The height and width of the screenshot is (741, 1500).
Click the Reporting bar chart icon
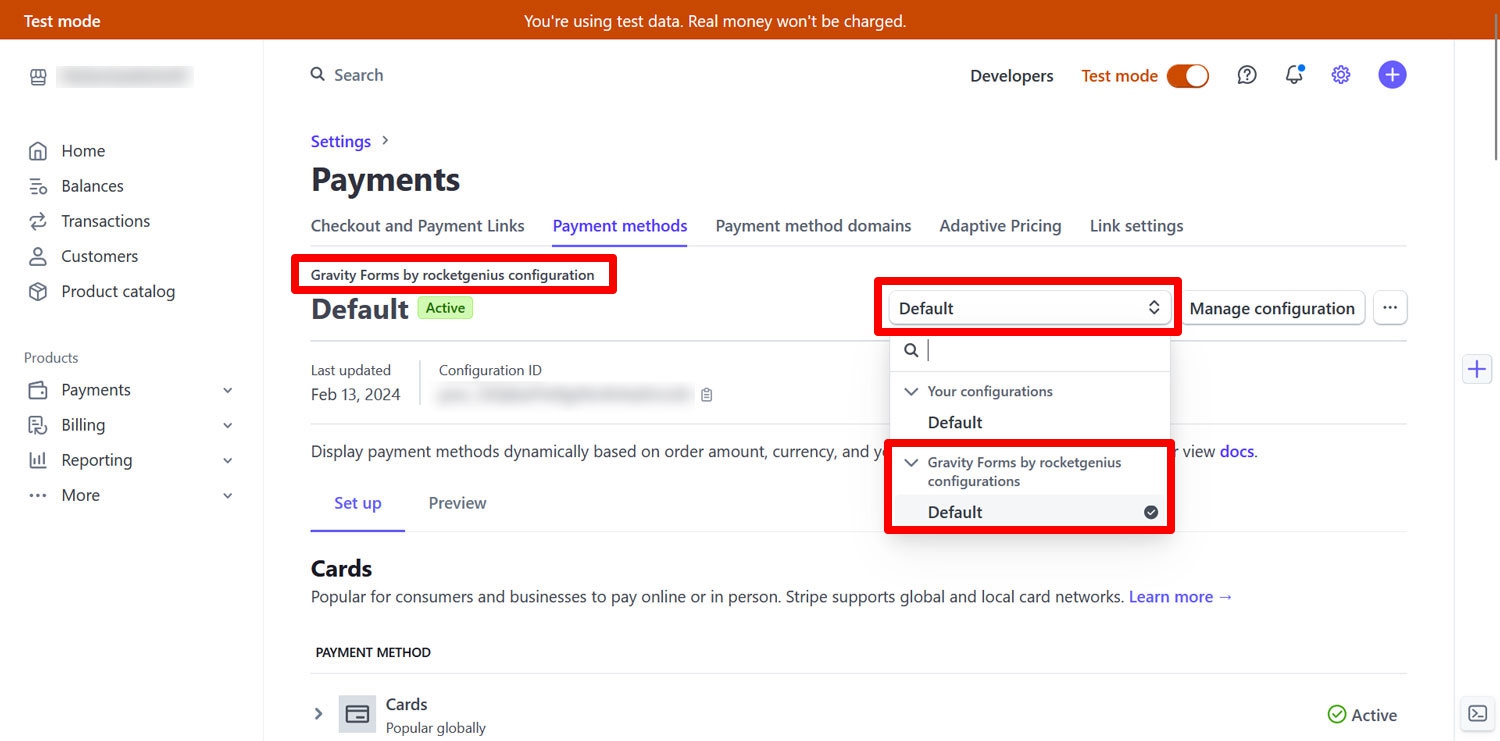(x=38, y=460)
